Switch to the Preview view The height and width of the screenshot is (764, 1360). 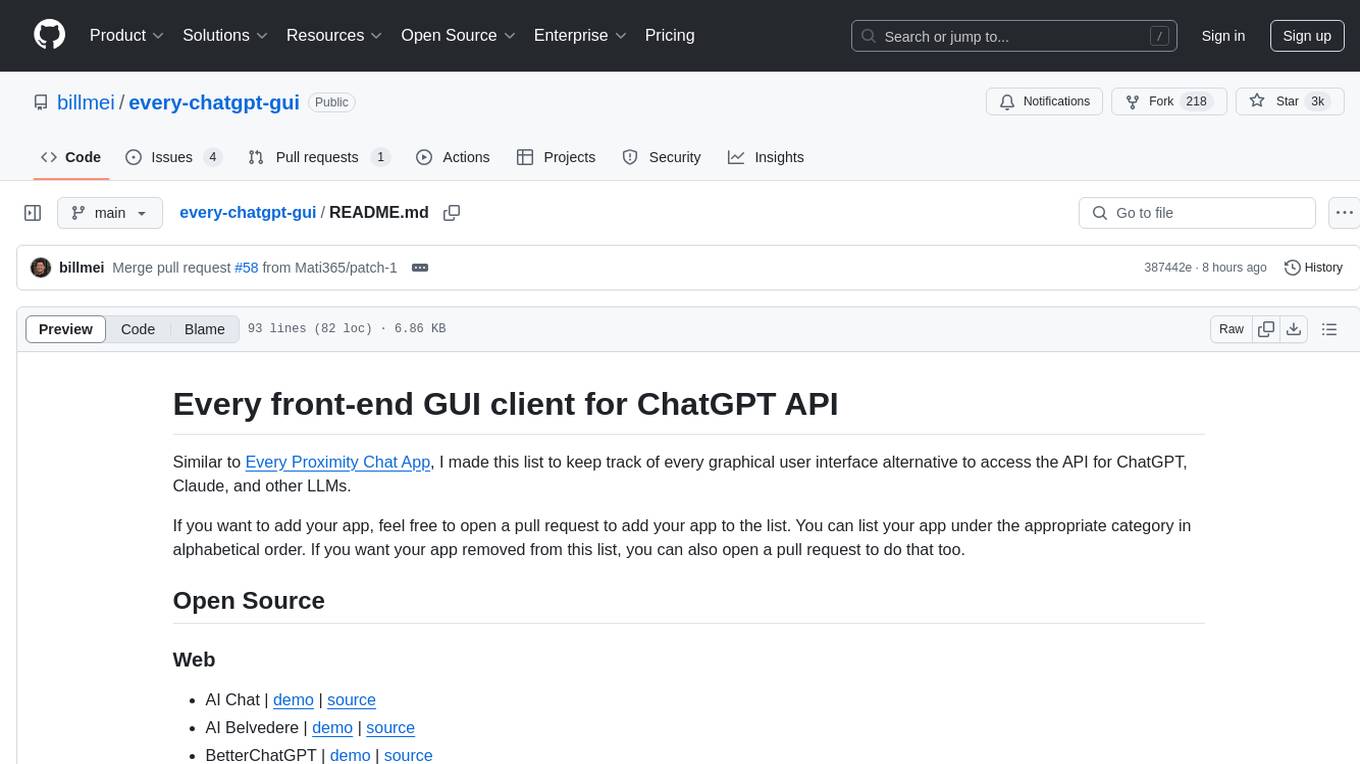(x=66, y=329)
